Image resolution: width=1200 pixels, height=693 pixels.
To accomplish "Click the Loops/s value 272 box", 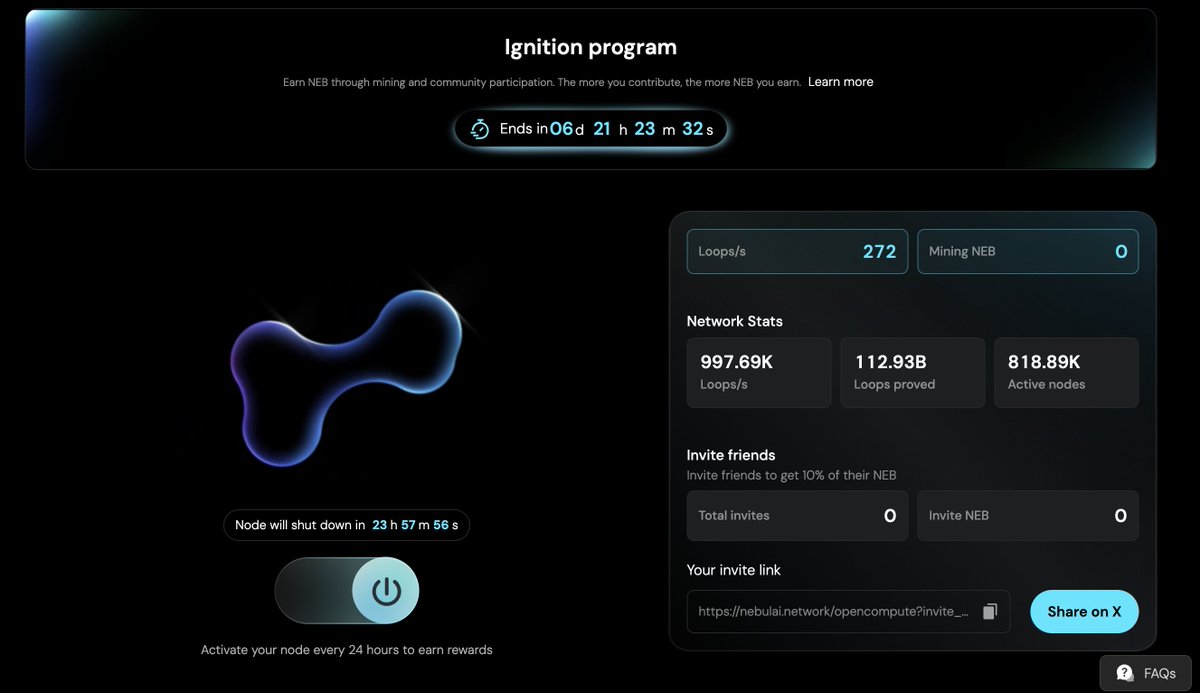I will pos(797,252).
